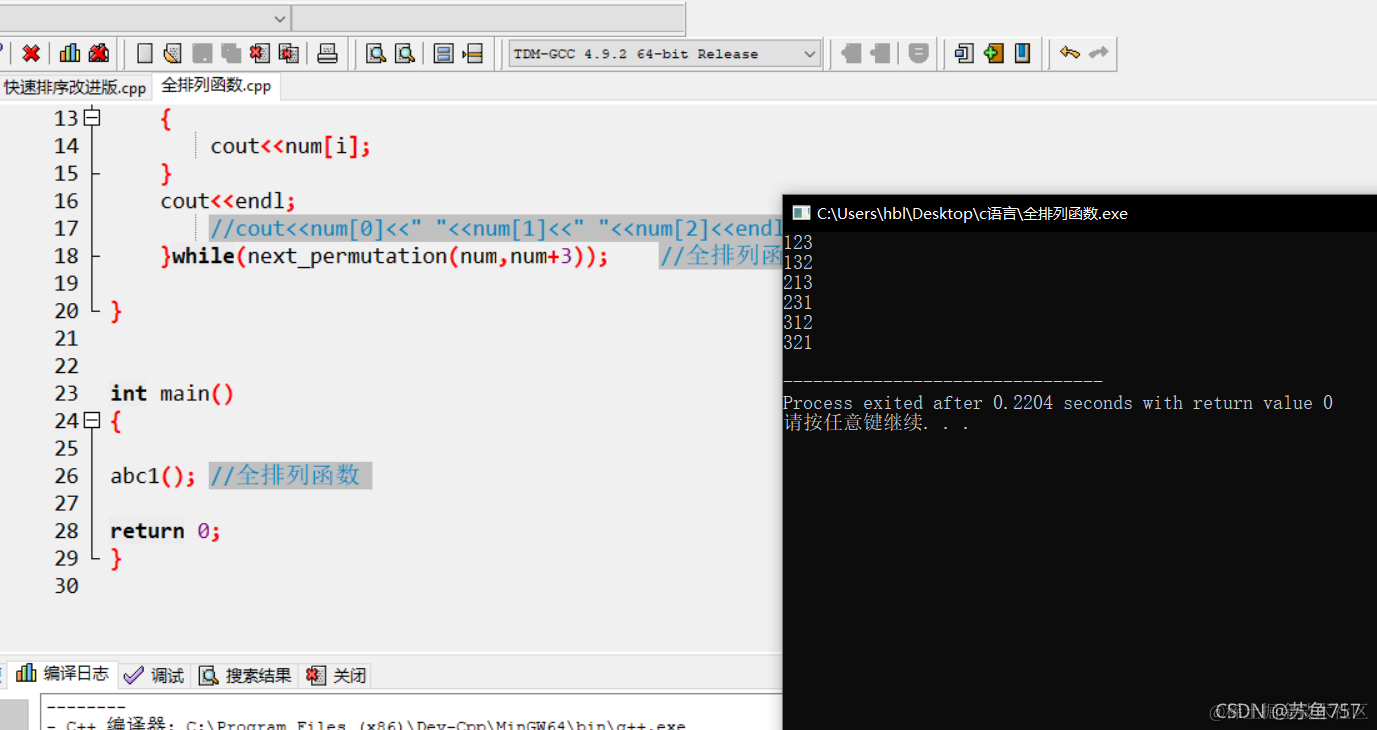1377x730 pixels.
Task: Click the code cout<<num[i]; on line 14
Action: pos(290,146)
